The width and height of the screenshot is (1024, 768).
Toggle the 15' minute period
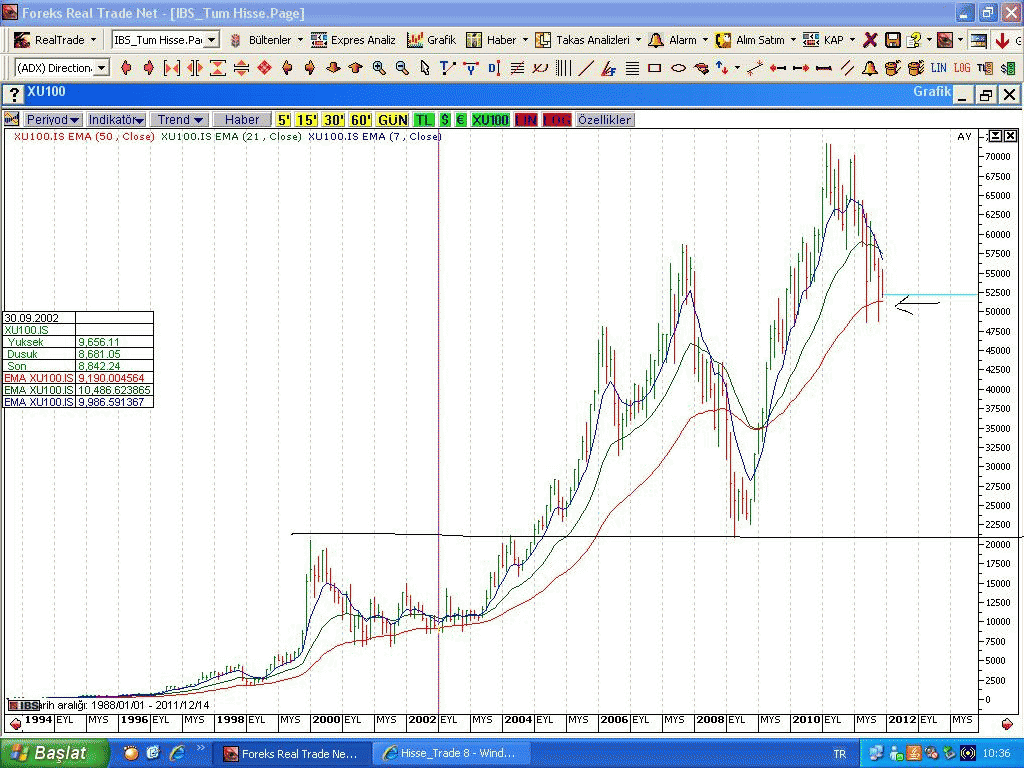(306, 120)
